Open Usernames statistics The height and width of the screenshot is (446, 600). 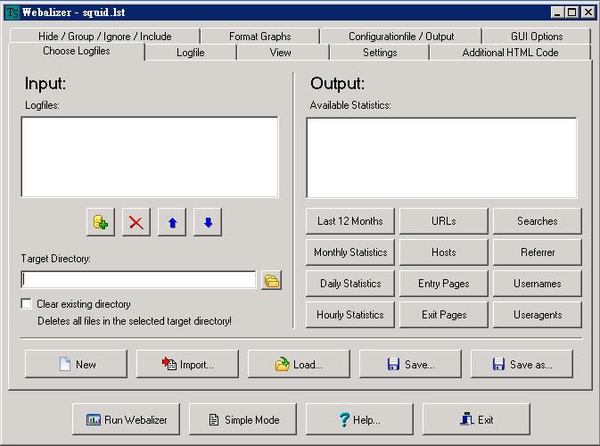(x=537, y=283)
